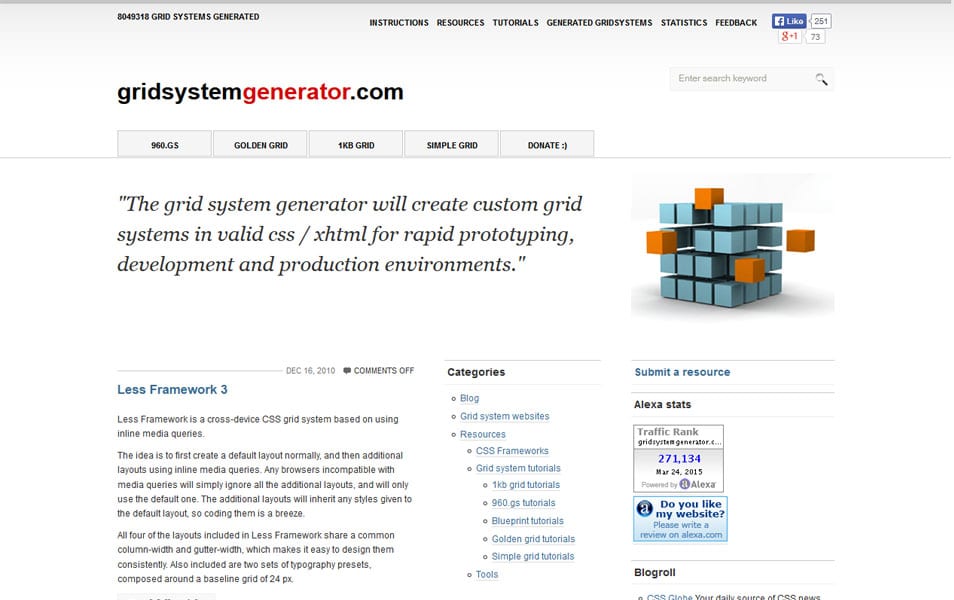The image size is (954, 600).
Task: Open CSS Frameworks subcategory
Action: pyautogui.click(x=512, y=451)
